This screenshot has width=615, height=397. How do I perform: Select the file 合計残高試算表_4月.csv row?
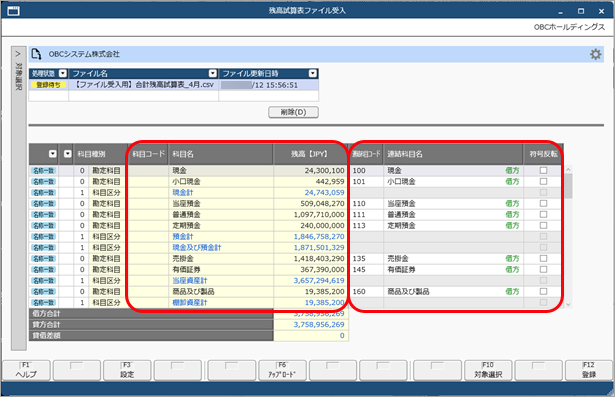173,85
